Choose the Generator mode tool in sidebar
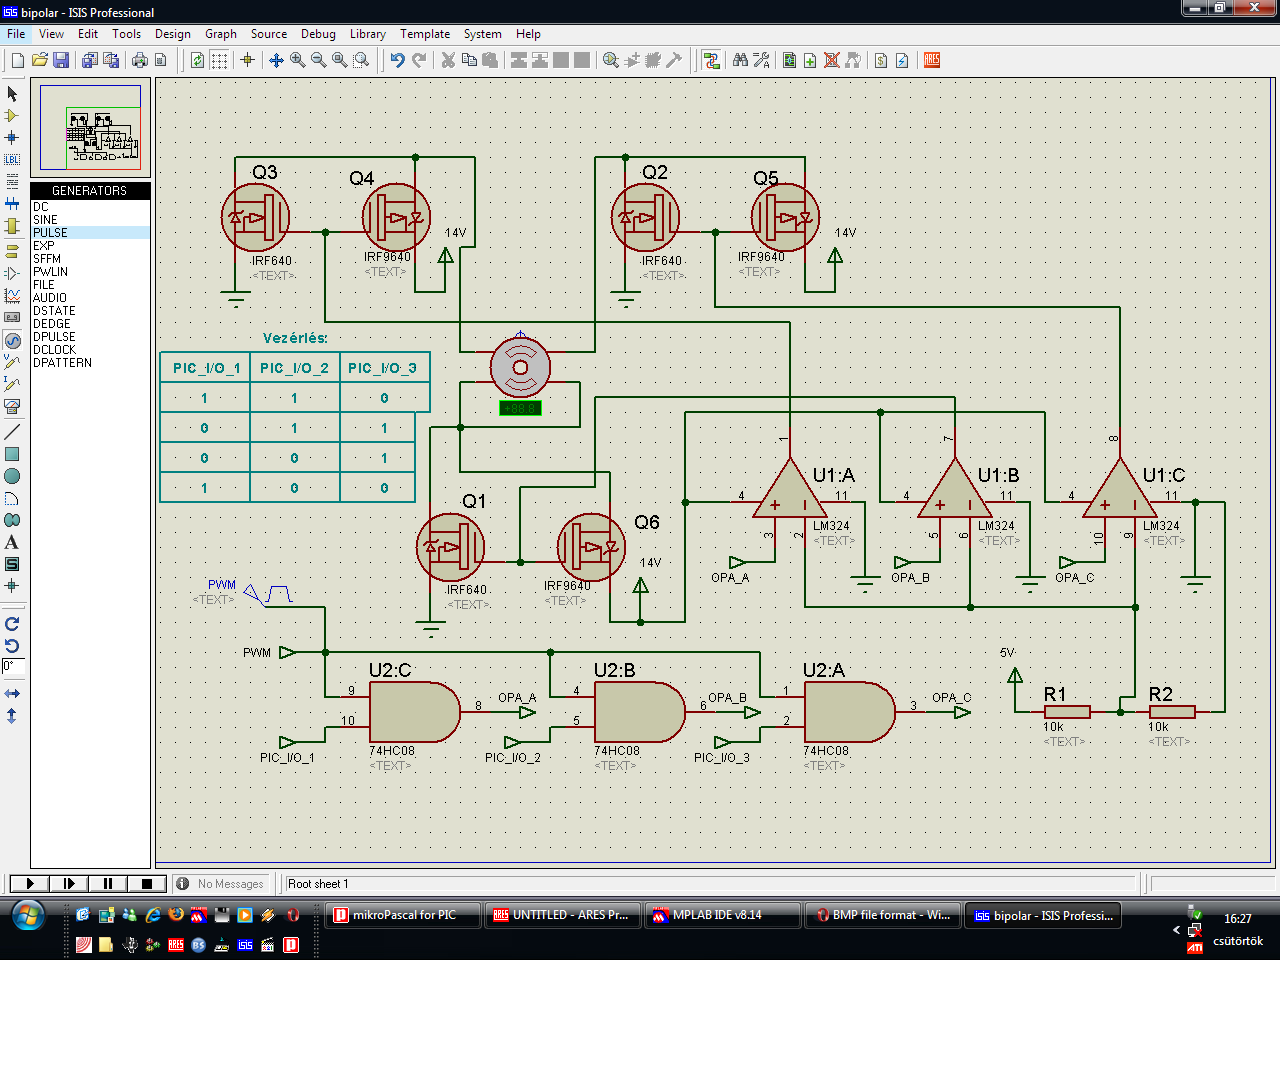1280x1089 pixels. [12, 340]
